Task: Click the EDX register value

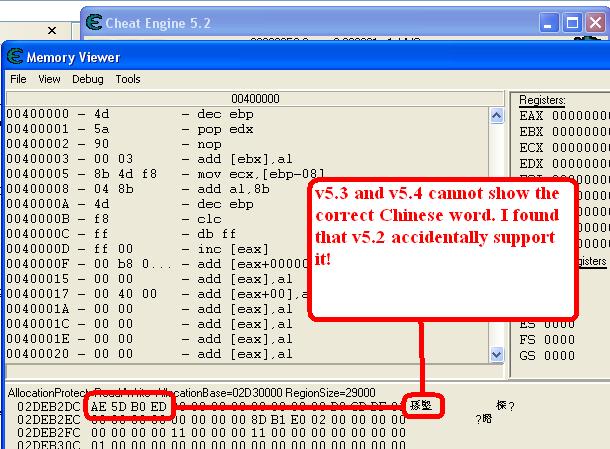Action: tap(581, 164)
